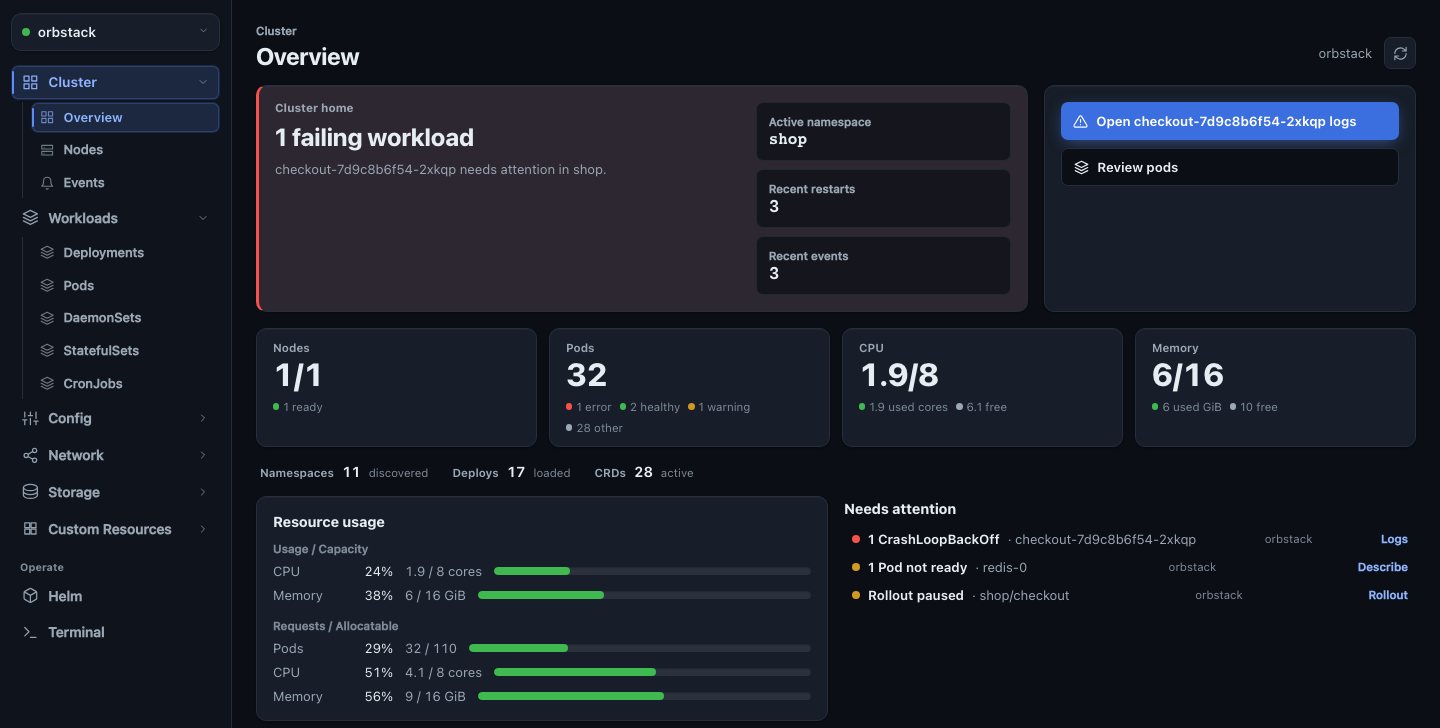Click the Terminal prompt icon
Screen dimensions: 1440x728
tap(30, 632)
